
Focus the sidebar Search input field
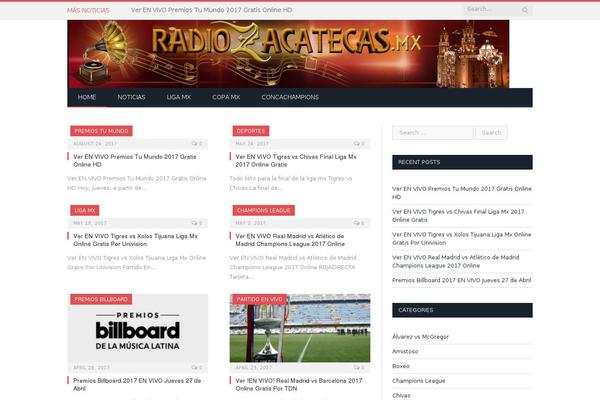click(x=432, y=133)
